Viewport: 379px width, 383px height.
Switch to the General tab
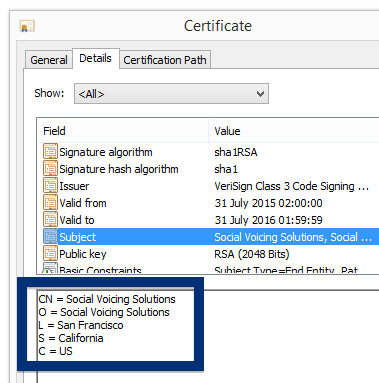click(49, 60)
